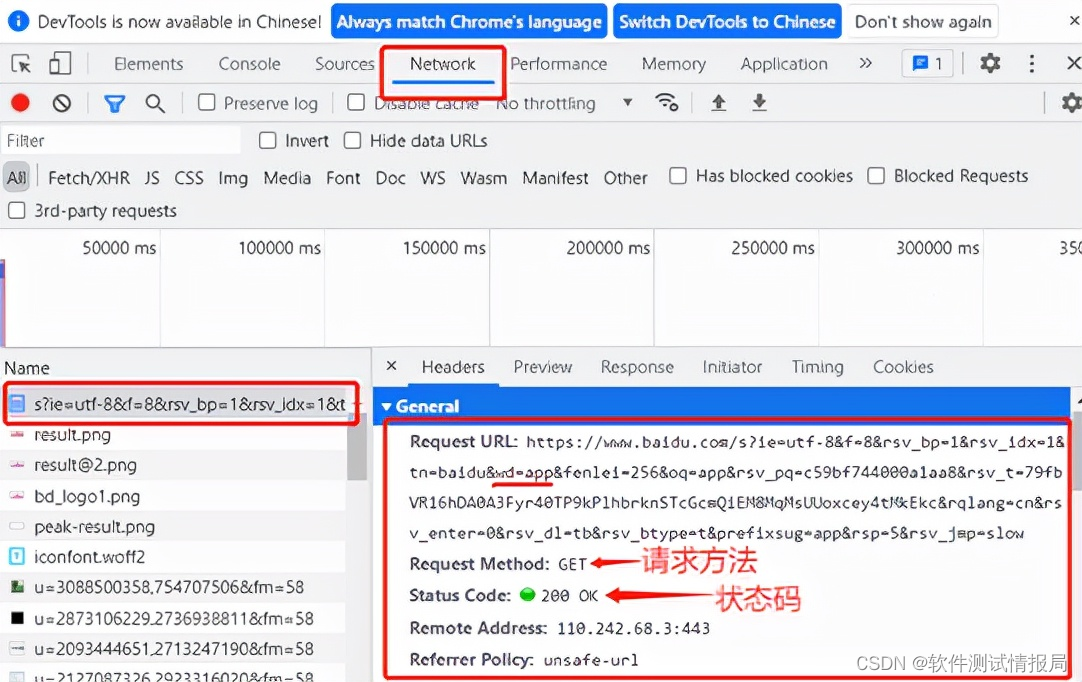
Task: Select the bd_logo1.png request
Action: (x=174, y=496)
